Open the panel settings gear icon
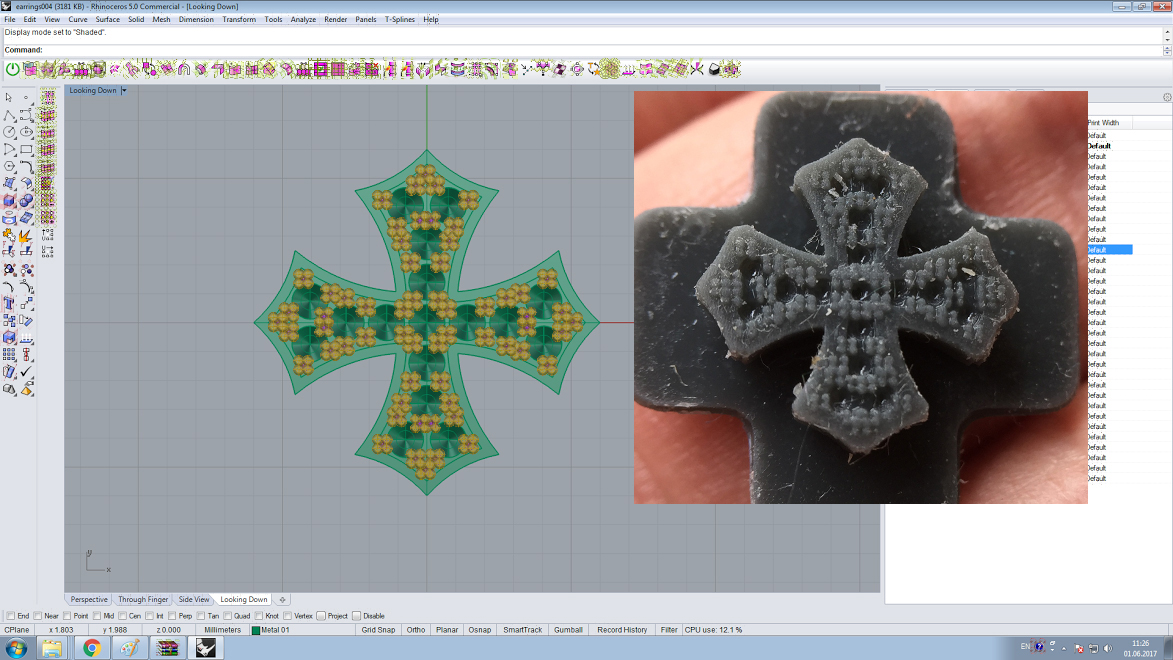This screenshot has height=660, width=1173. coord(1166,97)
